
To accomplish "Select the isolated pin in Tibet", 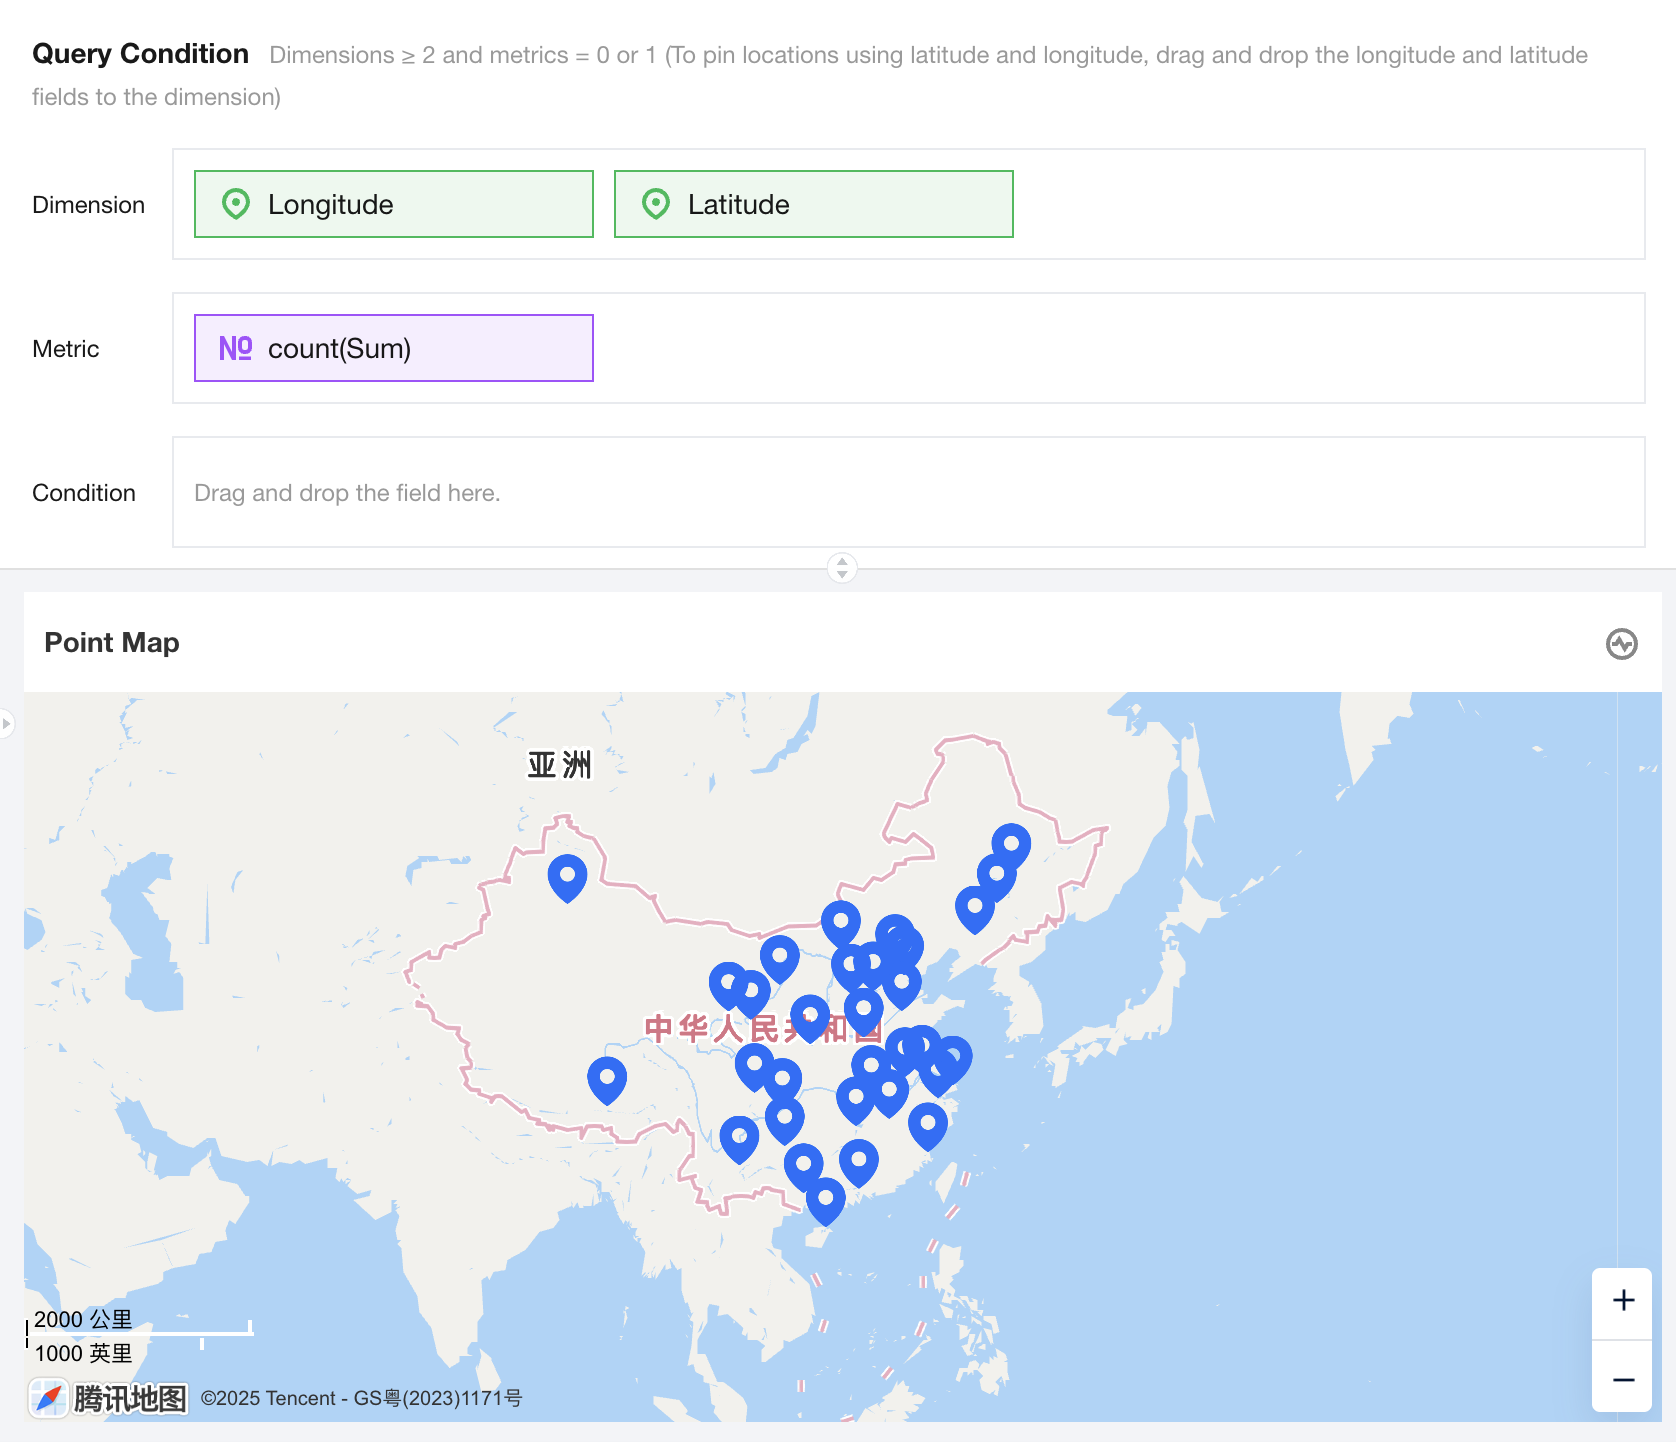I will click(607, 1078).
